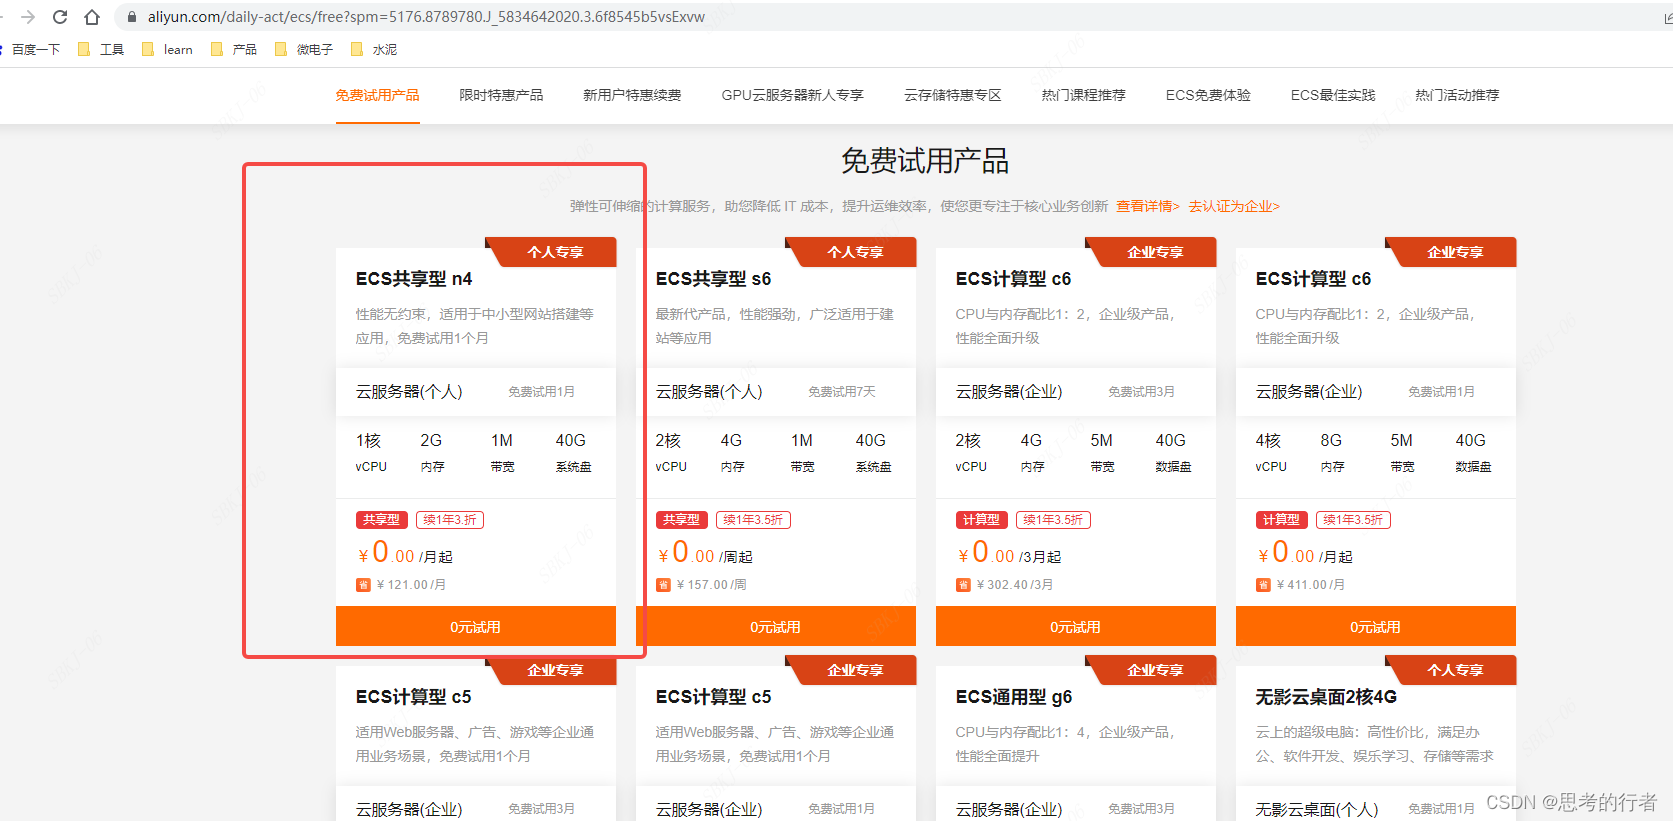Click the browser forward arrow
This screenshot has width=1673, height=821.
pyautogui.click(x=28, y=17)
